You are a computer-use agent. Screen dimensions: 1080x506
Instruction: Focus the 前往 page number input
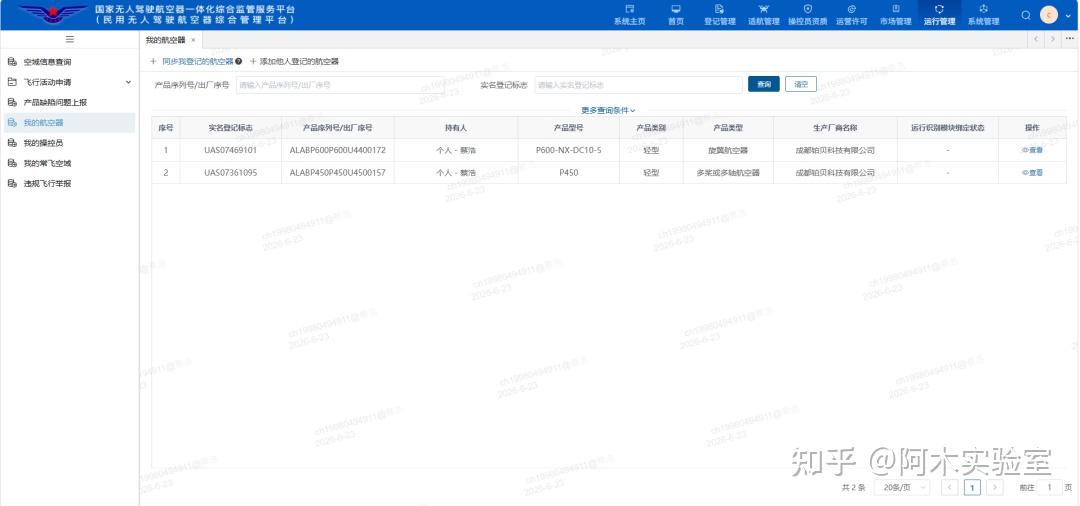click(1049, 487)
